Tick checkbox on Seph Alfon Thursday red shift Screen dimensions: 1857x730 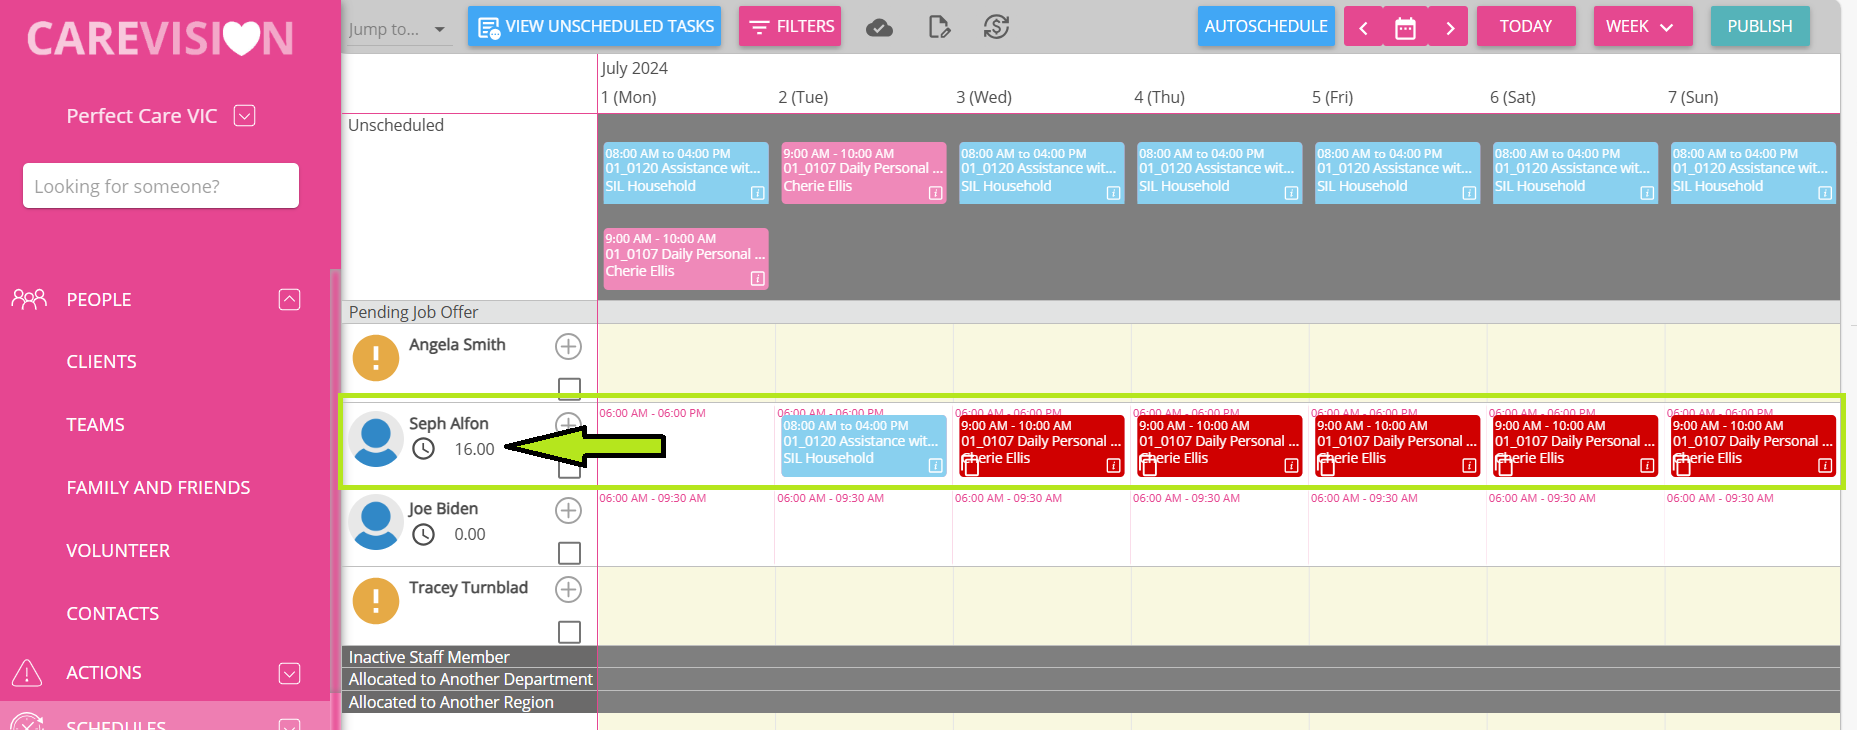[x=1149, y=466]
